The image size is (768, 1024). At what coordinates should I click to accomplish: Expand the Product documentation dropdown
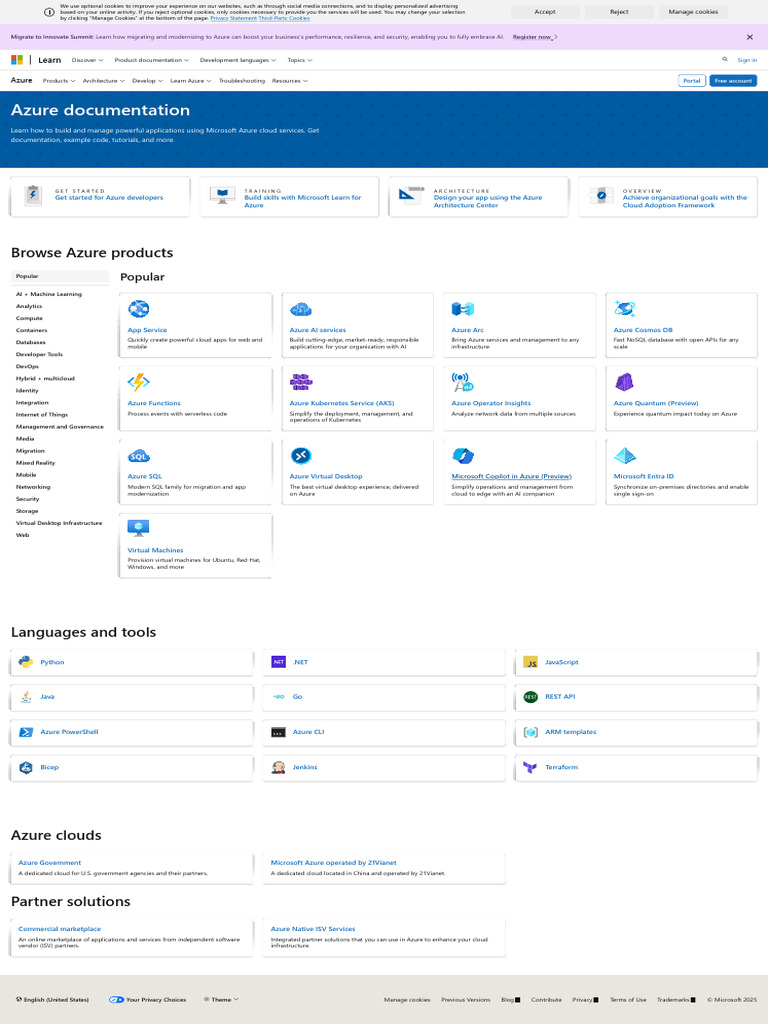point(151,60)
